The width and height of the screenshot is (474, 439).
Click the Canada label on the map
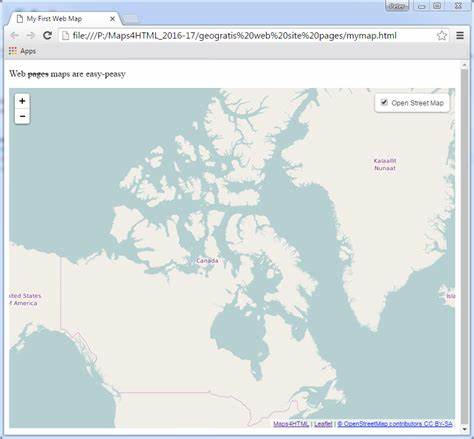207,261
